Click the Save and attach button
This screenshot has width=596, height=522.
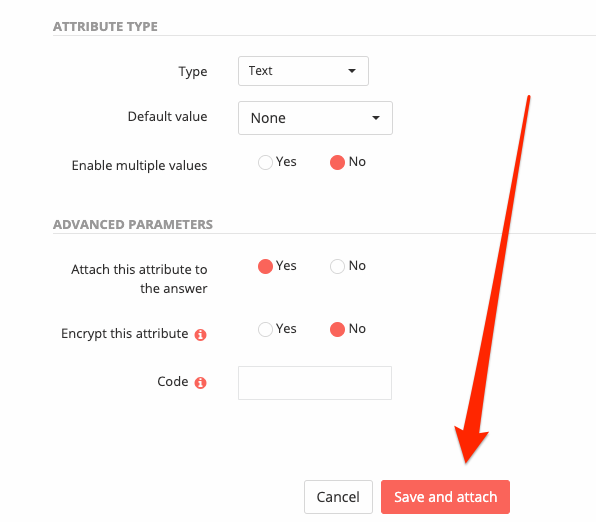[x=445, y=497]
